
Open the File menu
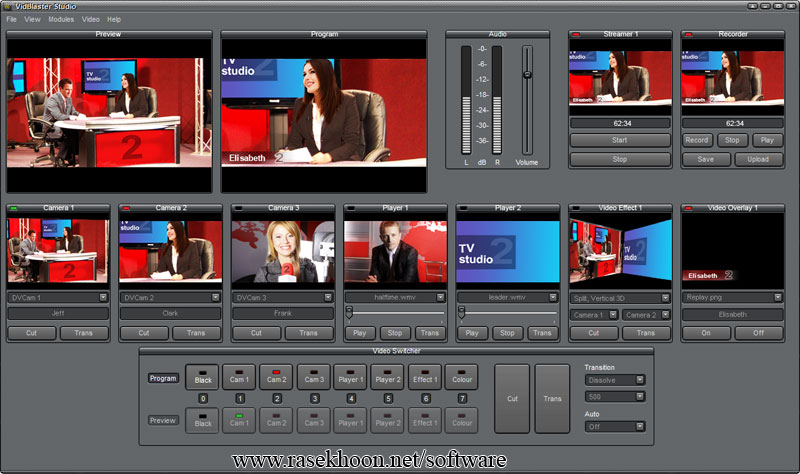(11, 19)
